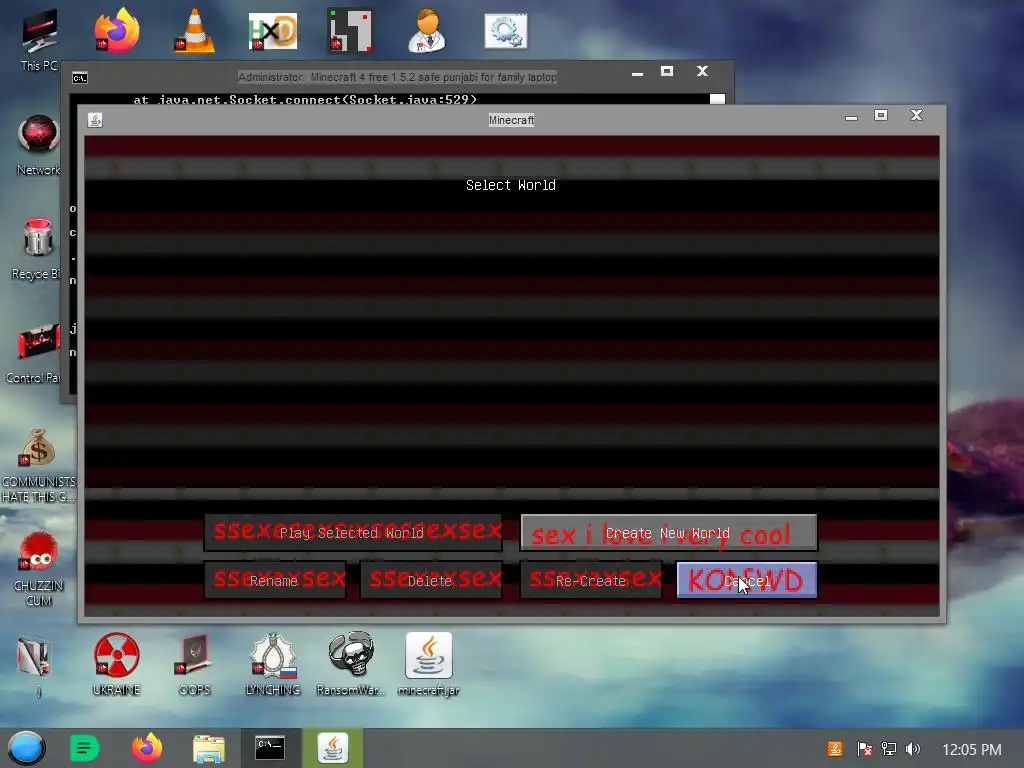Click the network tray icon

coord(888,749)
